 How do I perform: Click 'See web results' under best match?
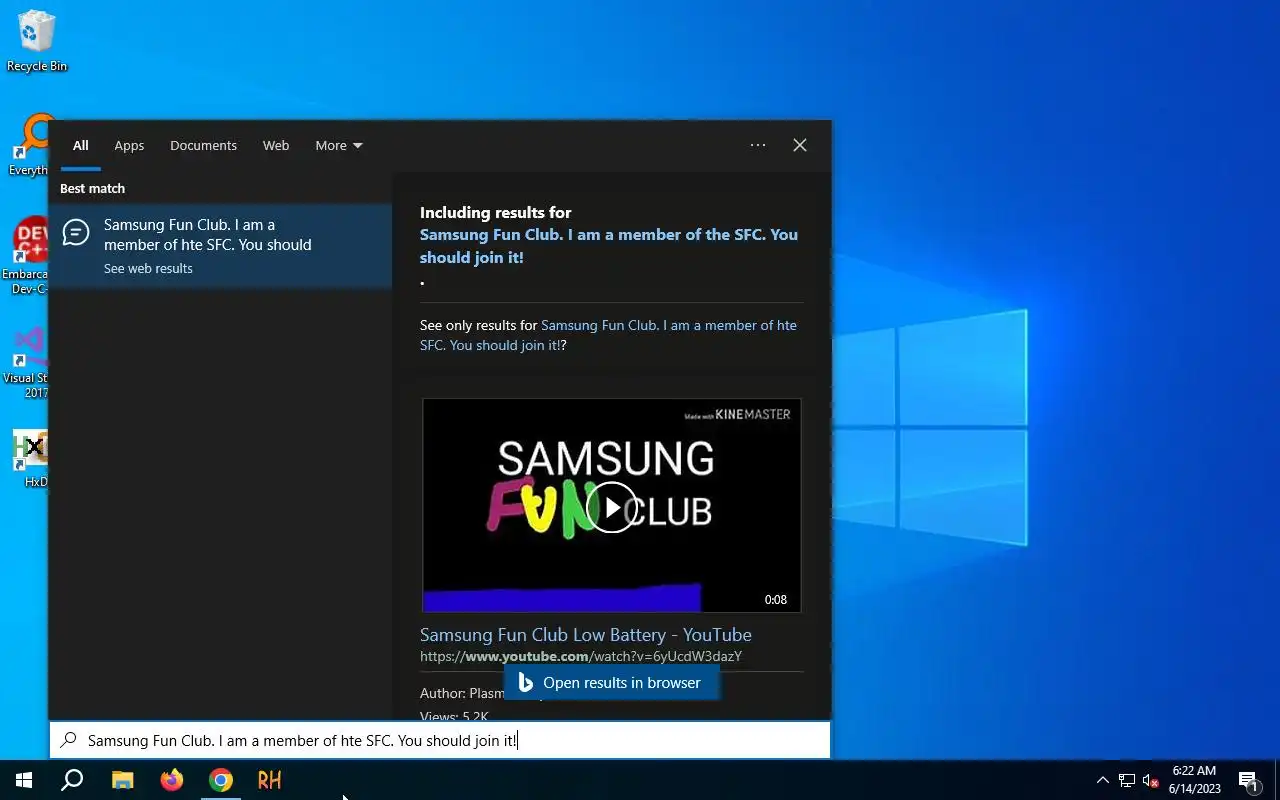[148, 268]
